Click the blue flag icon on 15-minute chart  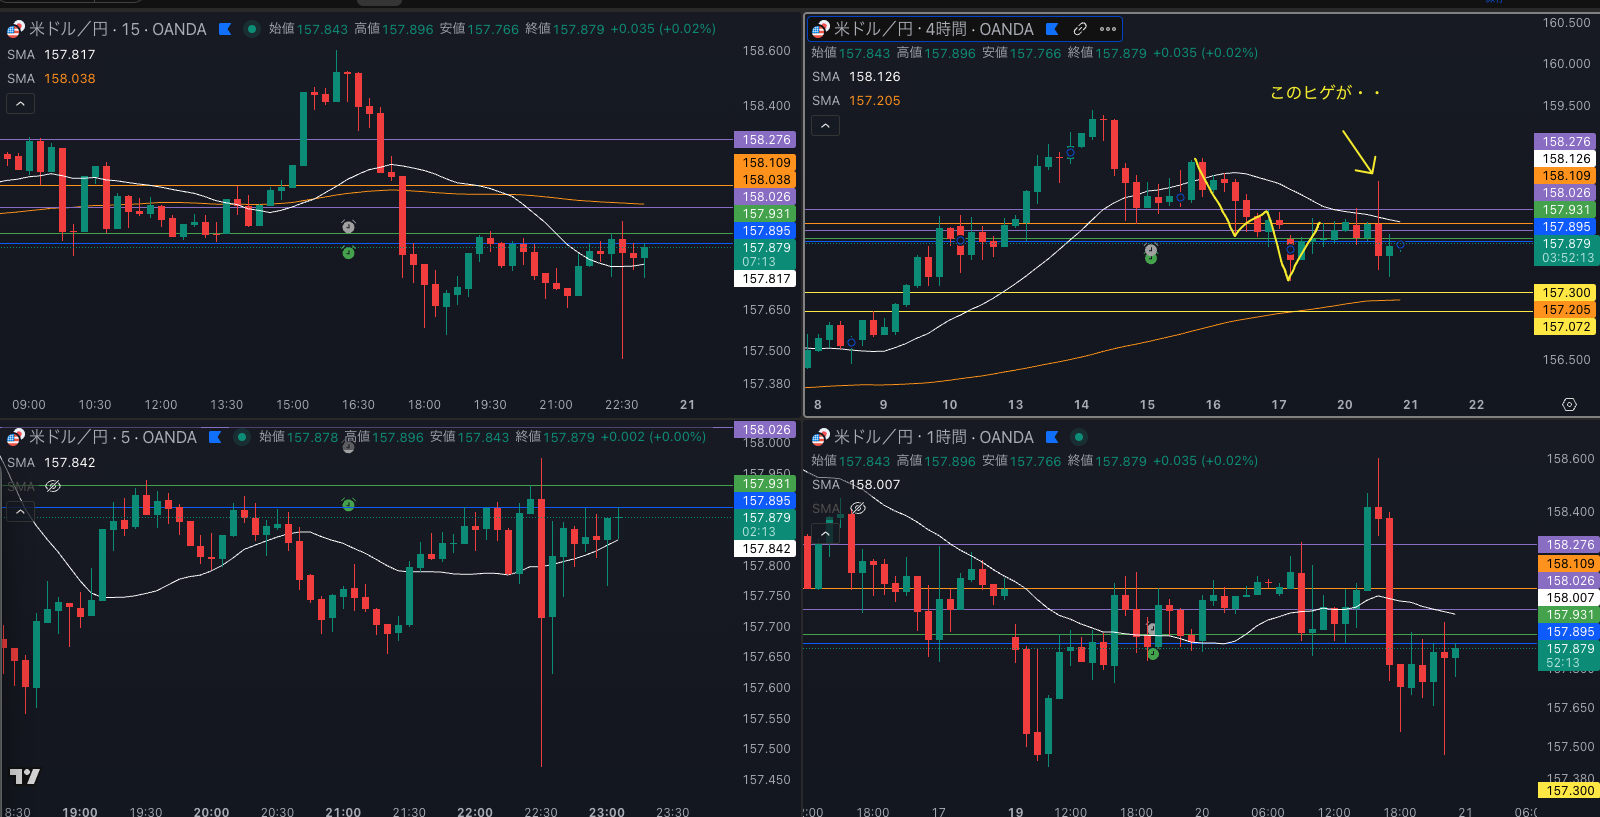(x=225, y=29)
